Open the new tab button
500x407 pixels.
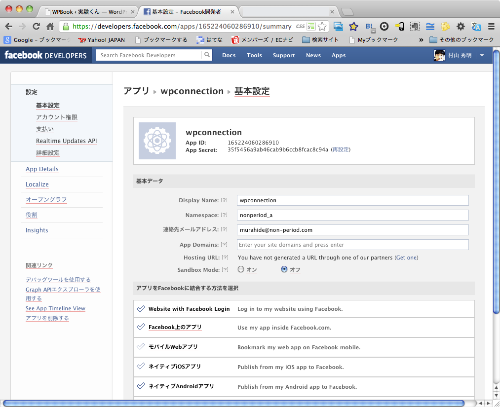coord(347,12)
